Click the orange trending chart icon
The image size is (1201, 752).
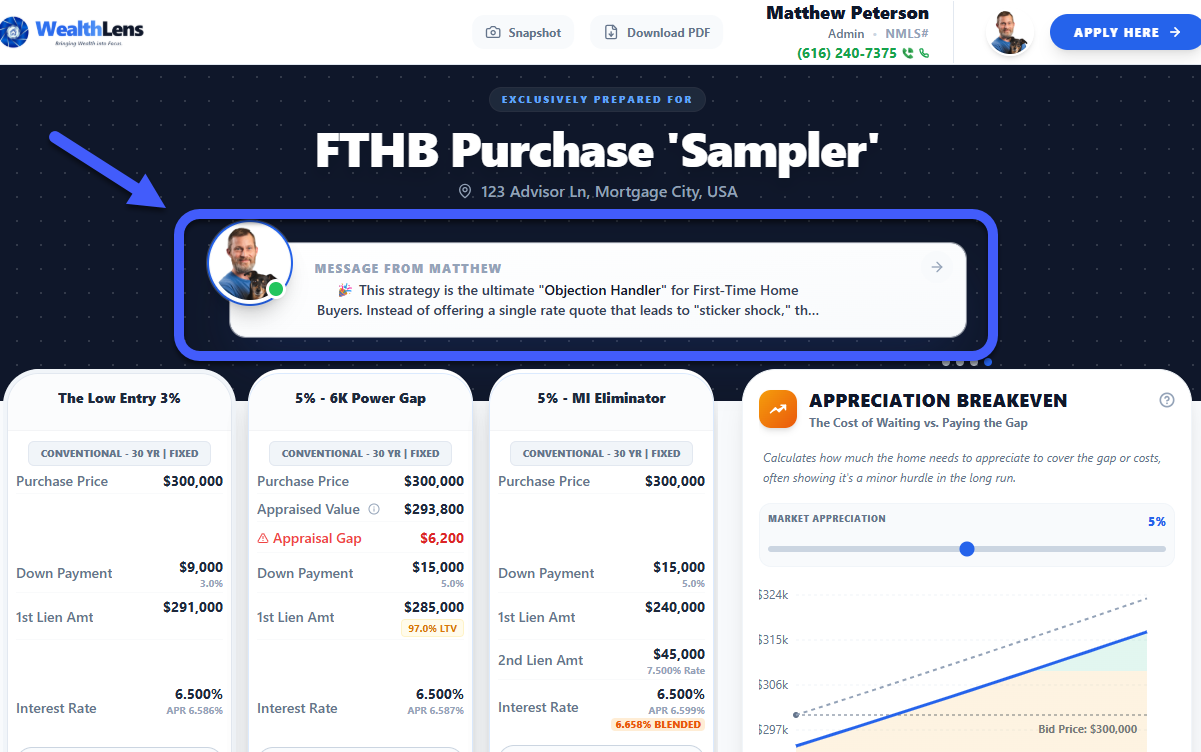(x=778, y=409)
